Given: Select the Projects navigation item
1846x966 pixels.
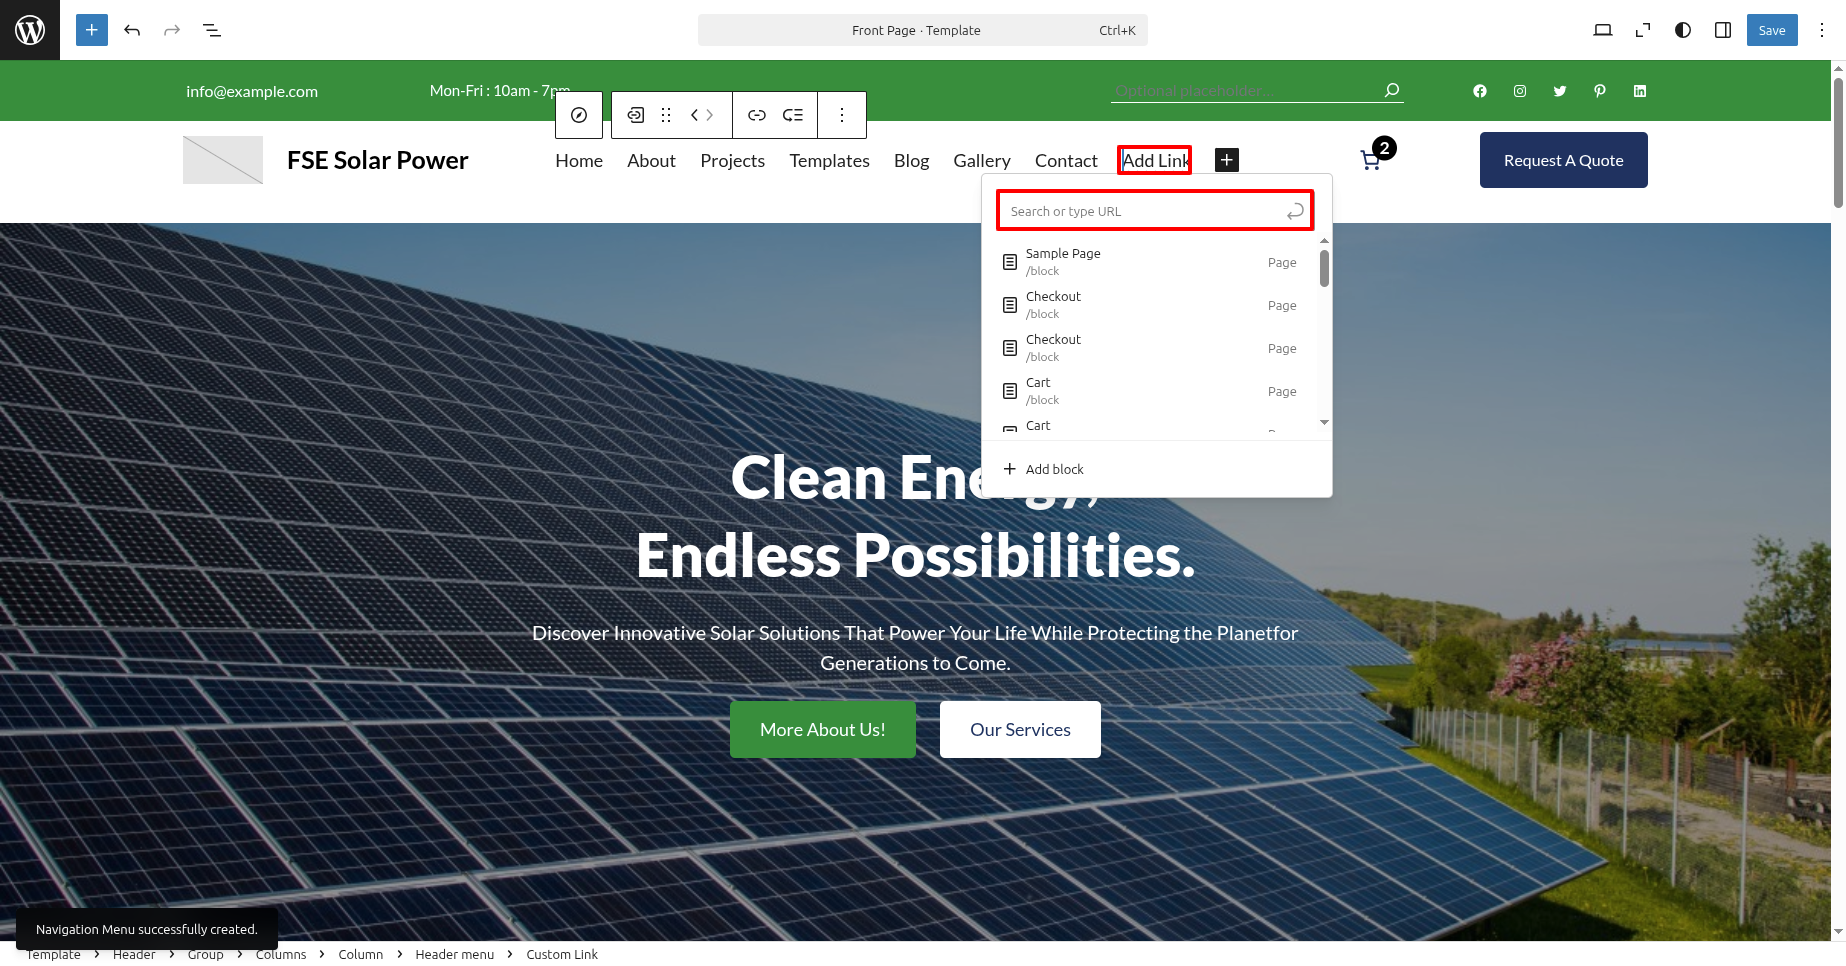Looking at the screenshot, I should click(733, 161).
